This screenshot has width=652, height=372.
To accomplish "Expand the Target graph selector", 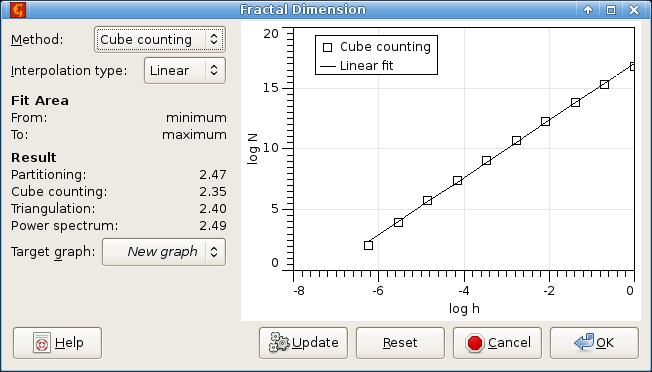I will 164,252.
